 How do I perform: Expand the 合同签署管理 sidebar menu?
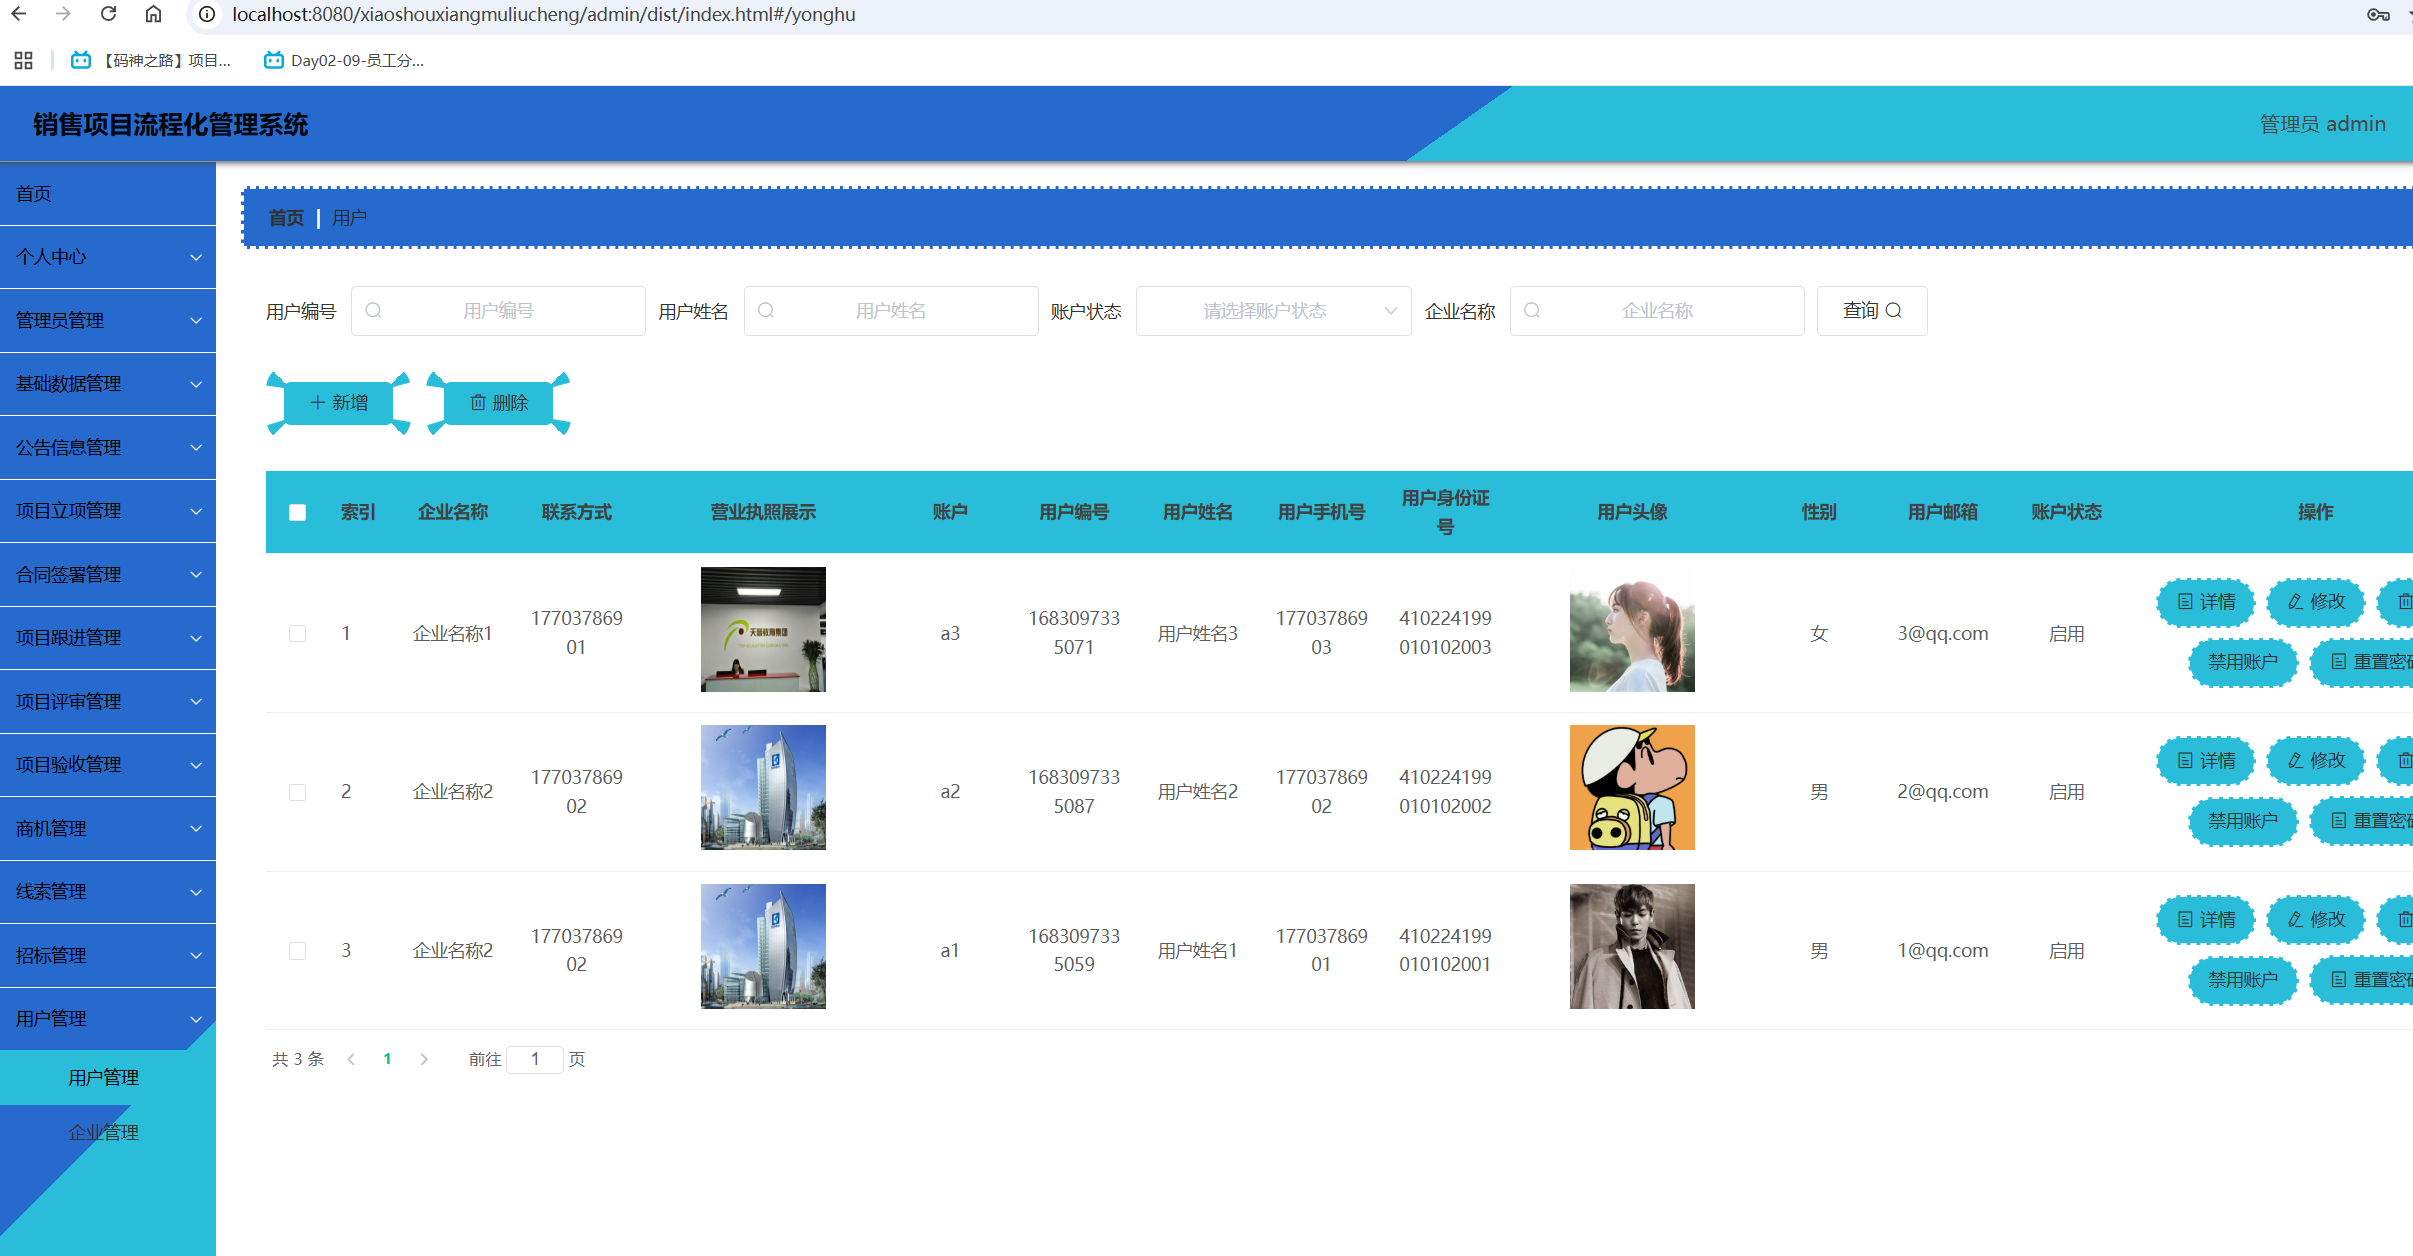[108, 575]
